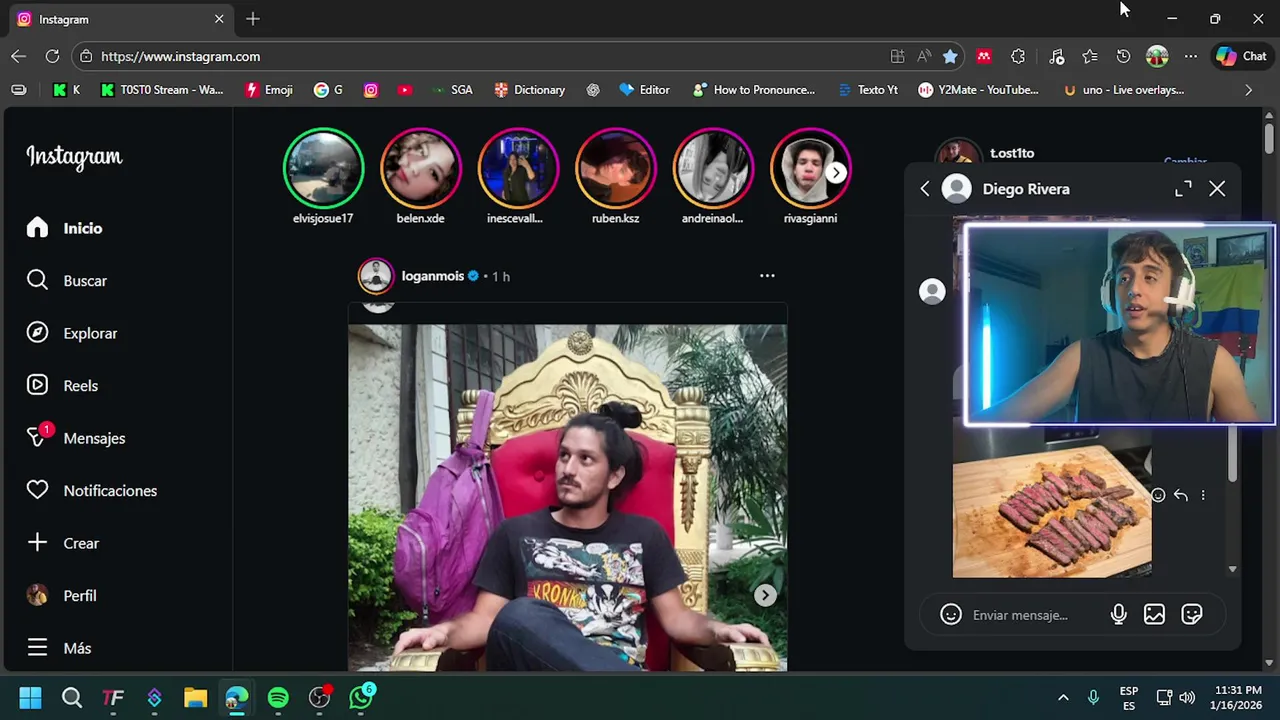Open Spotify from taskbar

(278, 697)
